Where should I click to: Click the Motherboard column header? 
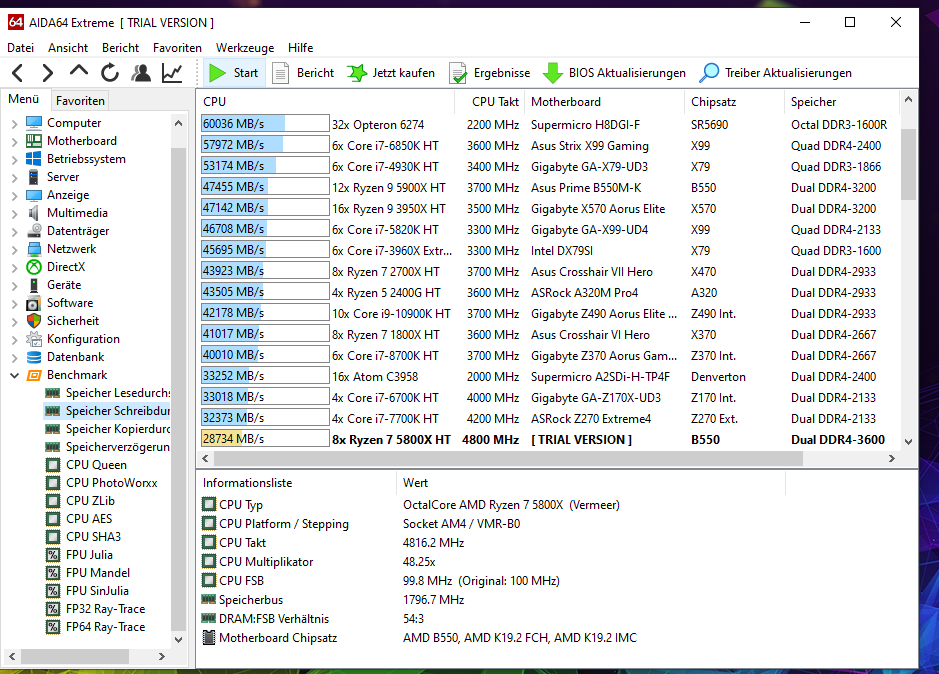click(604, 102)
